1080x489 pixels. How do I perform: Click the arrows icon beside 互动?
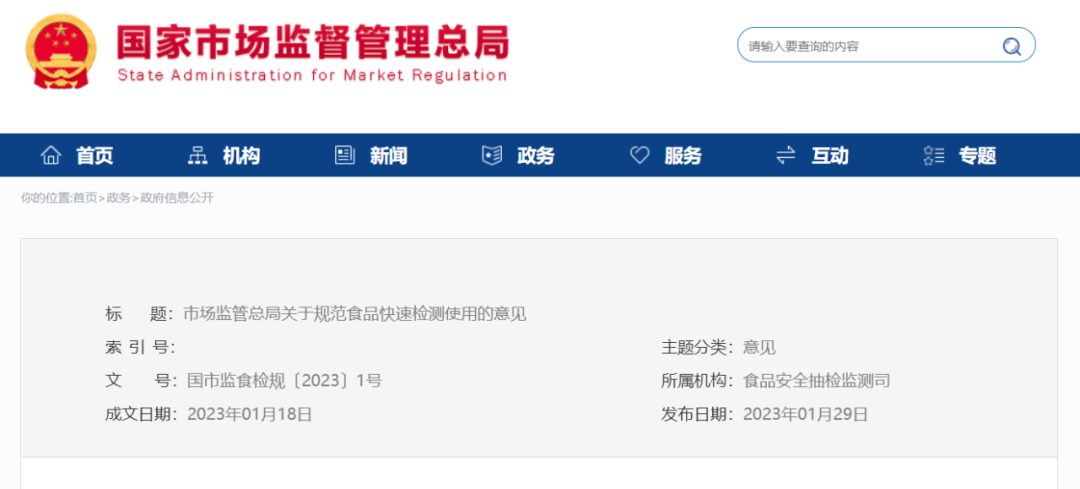tap(786, 155)
